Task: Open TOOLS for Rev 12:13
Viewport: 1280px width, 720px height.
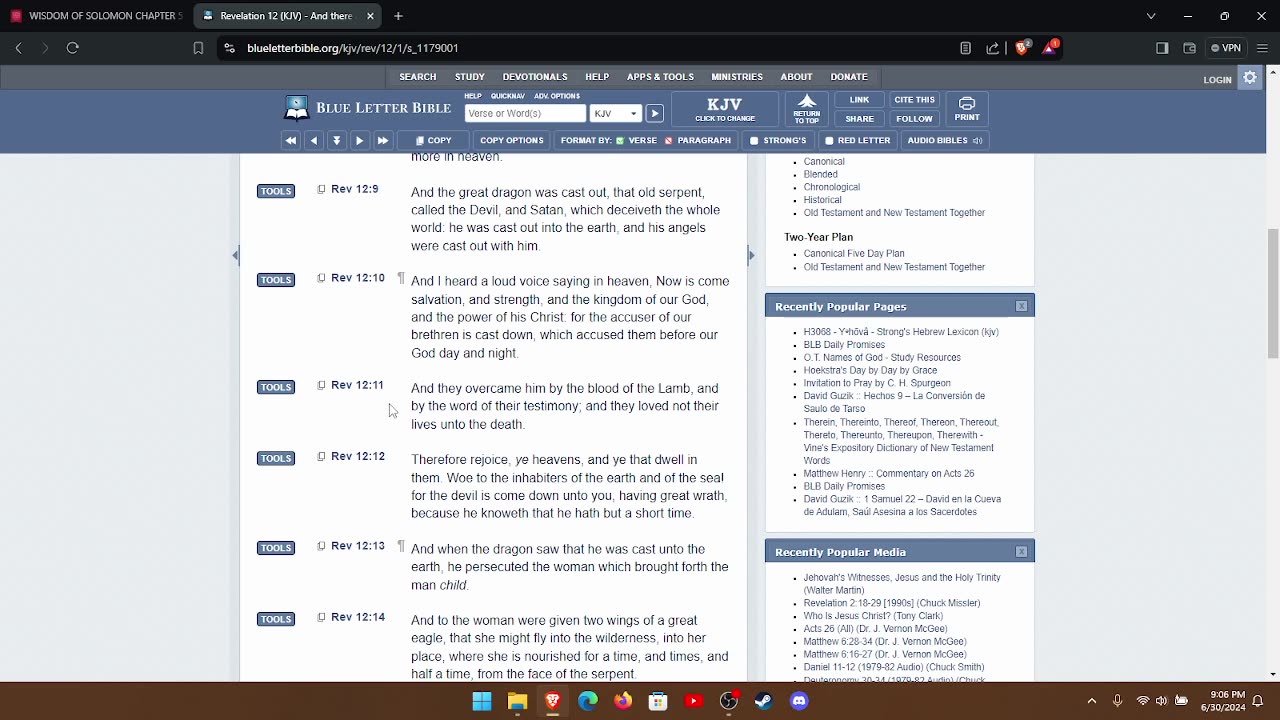Action: 276,548
